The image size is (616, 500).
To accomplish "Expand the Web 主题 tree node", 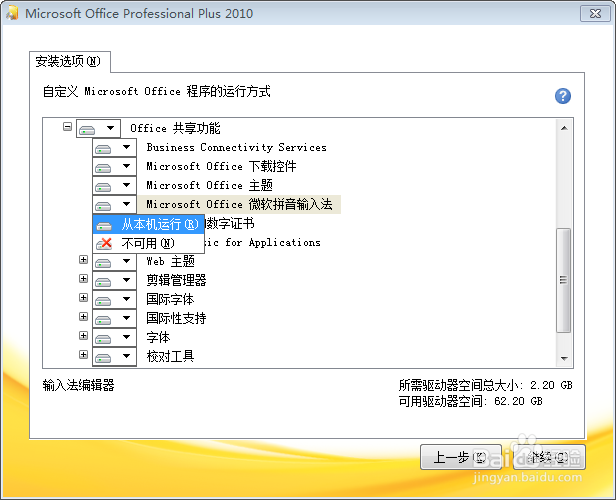I will [83, 260].
